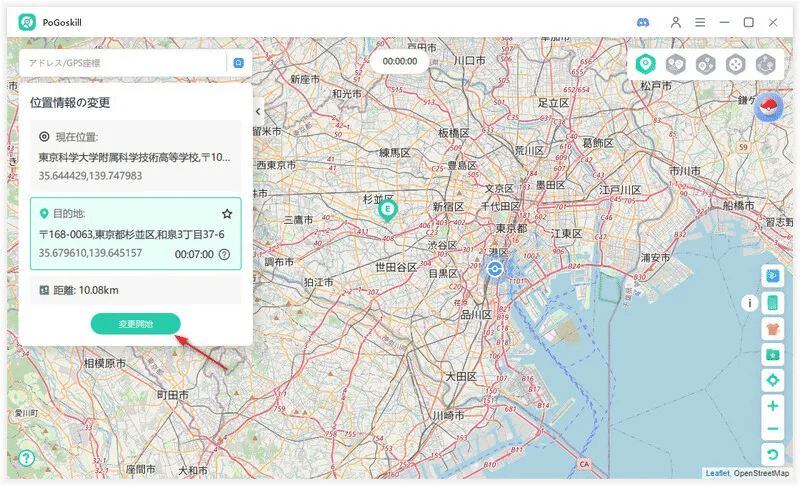Click the current location blue marker on map

coord(494,269)
